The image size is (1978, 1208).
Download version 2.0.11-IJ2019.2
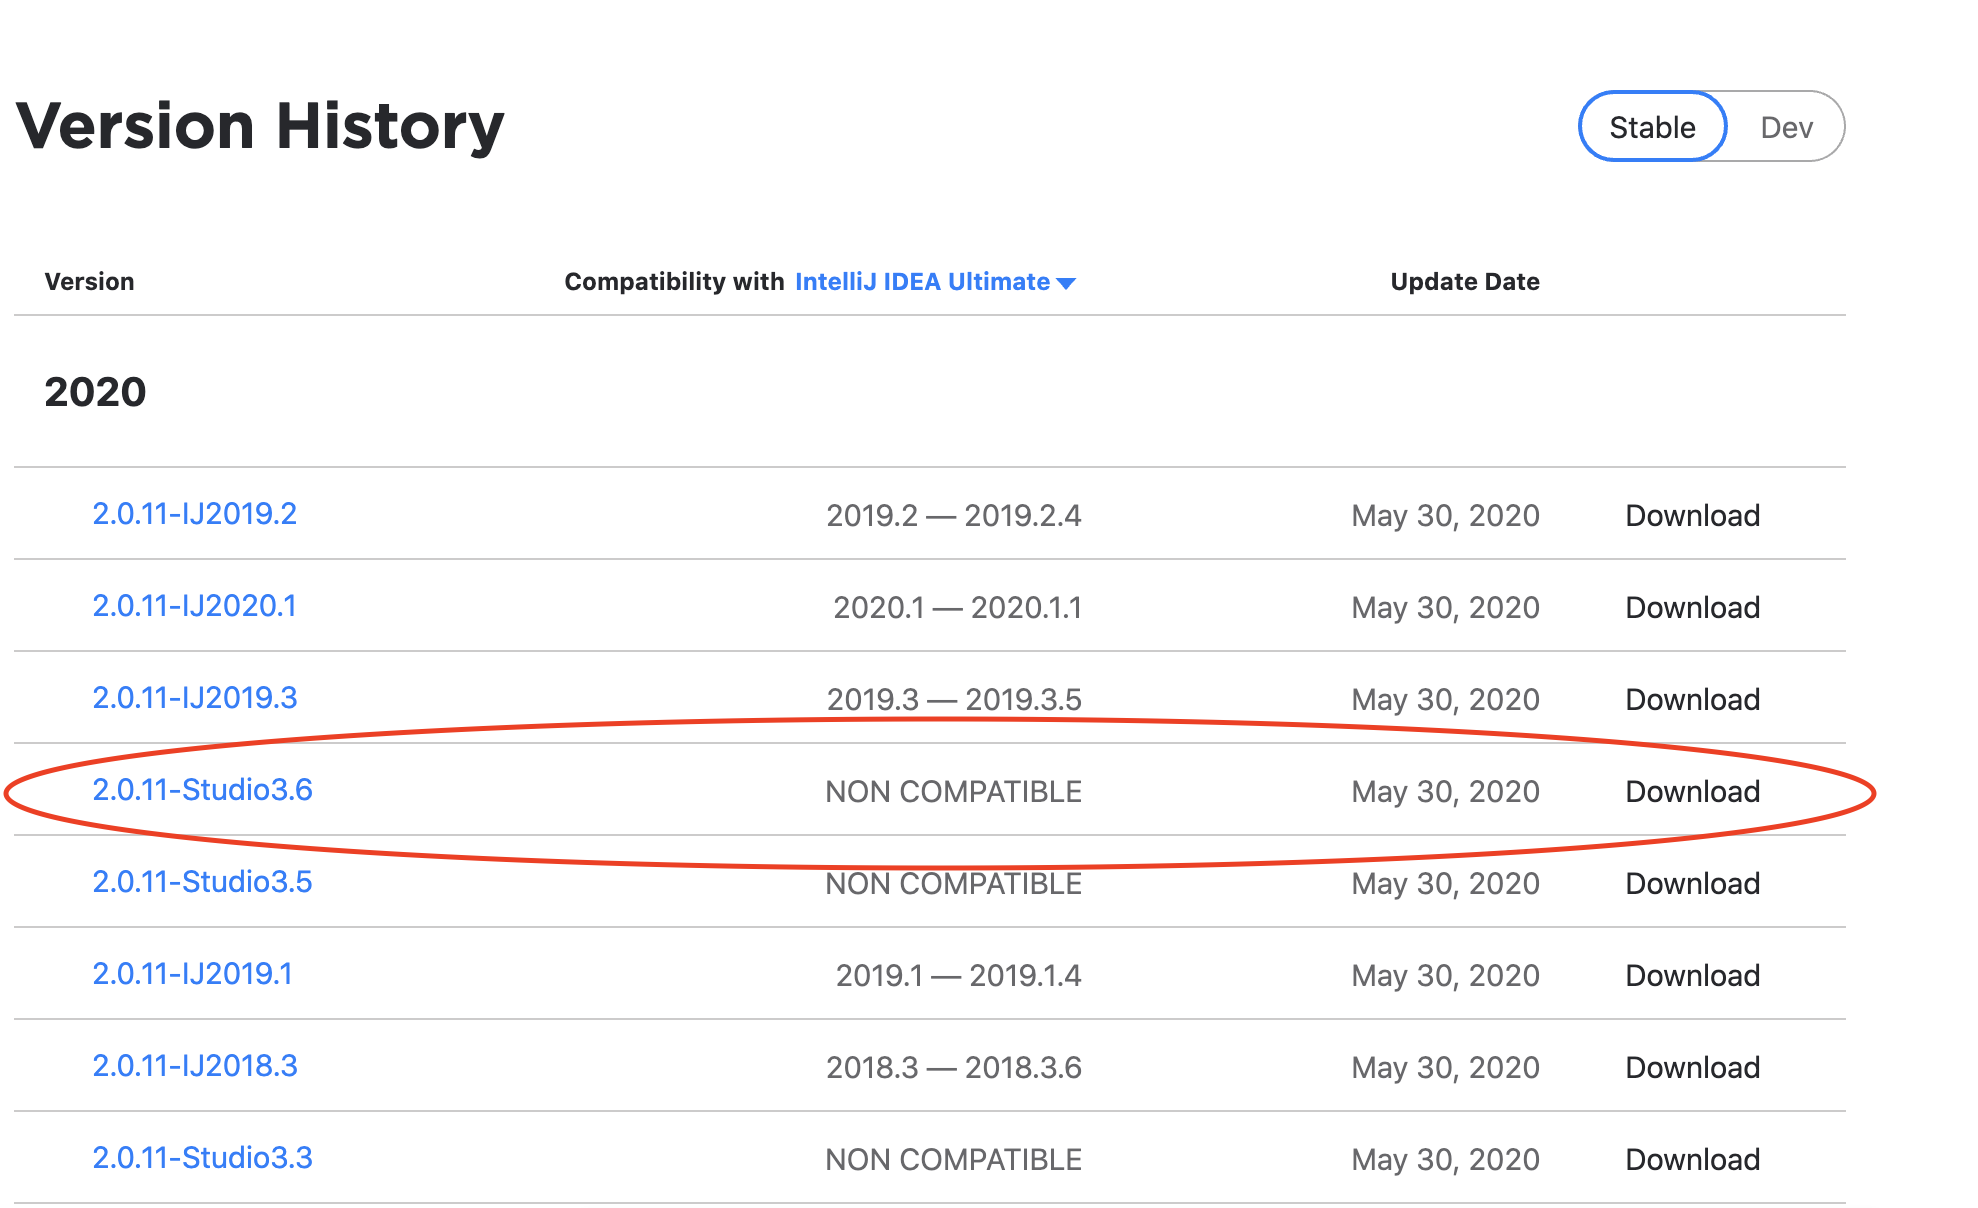pyautogui.click(x=1692, y=516)
